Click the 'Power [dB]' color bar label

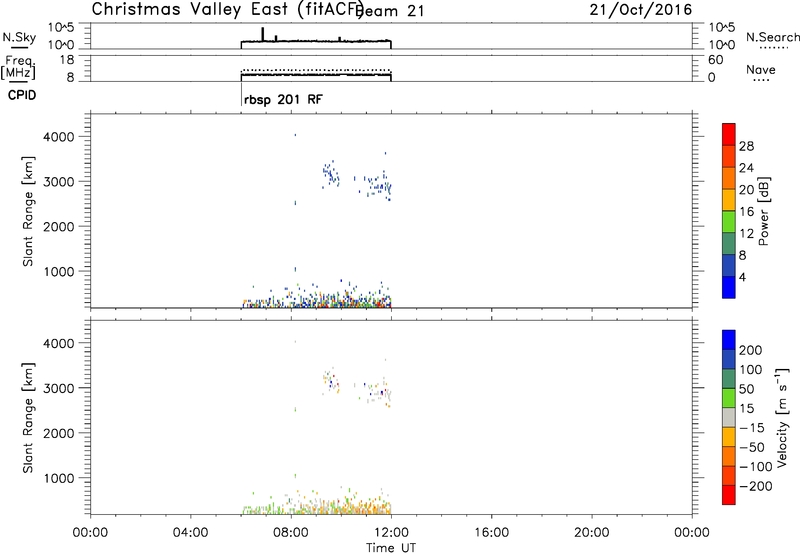coord(764,211)
